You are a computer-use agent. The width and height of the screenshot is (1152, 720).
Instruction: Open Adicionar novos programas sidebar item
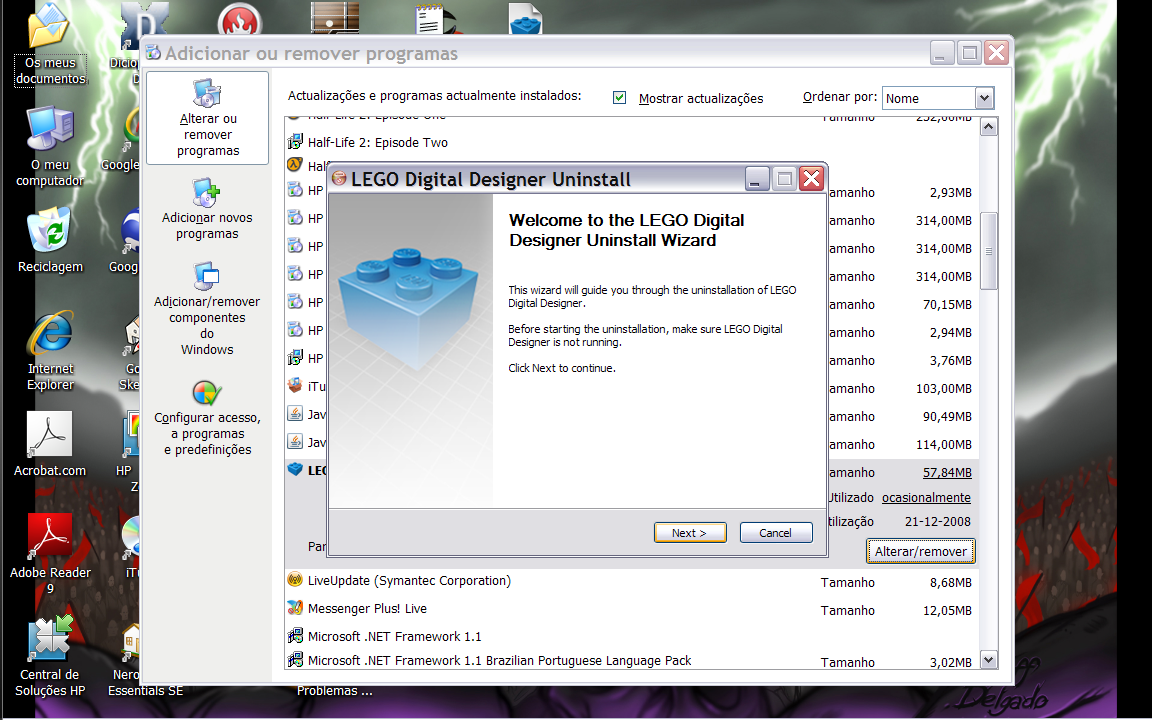[x=207, y=210]
